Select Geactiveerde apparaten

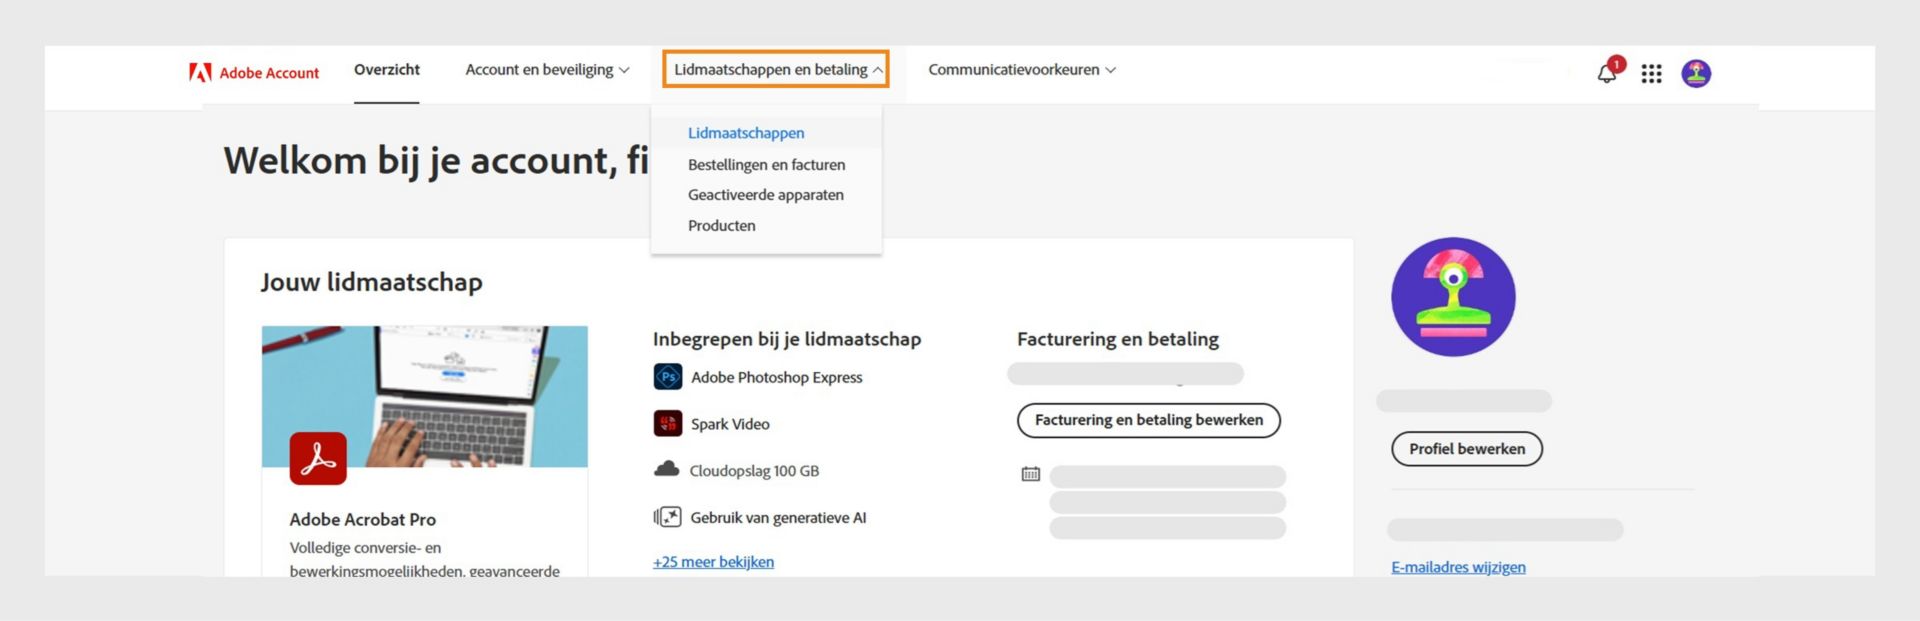coord(765,195)
